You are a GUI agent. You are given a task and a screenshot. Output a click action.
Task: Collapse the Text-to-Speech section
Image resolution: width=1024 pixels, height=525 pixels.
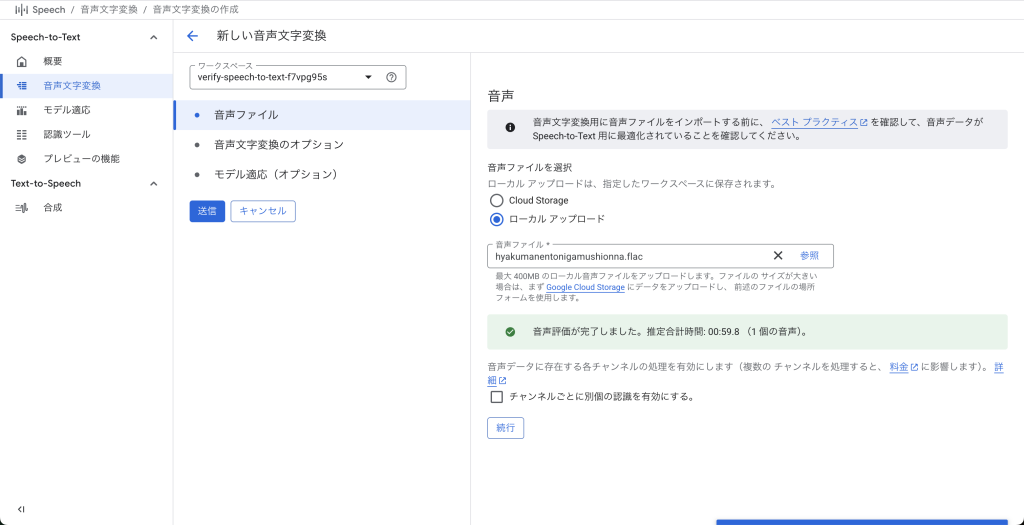tap(153, 184)
